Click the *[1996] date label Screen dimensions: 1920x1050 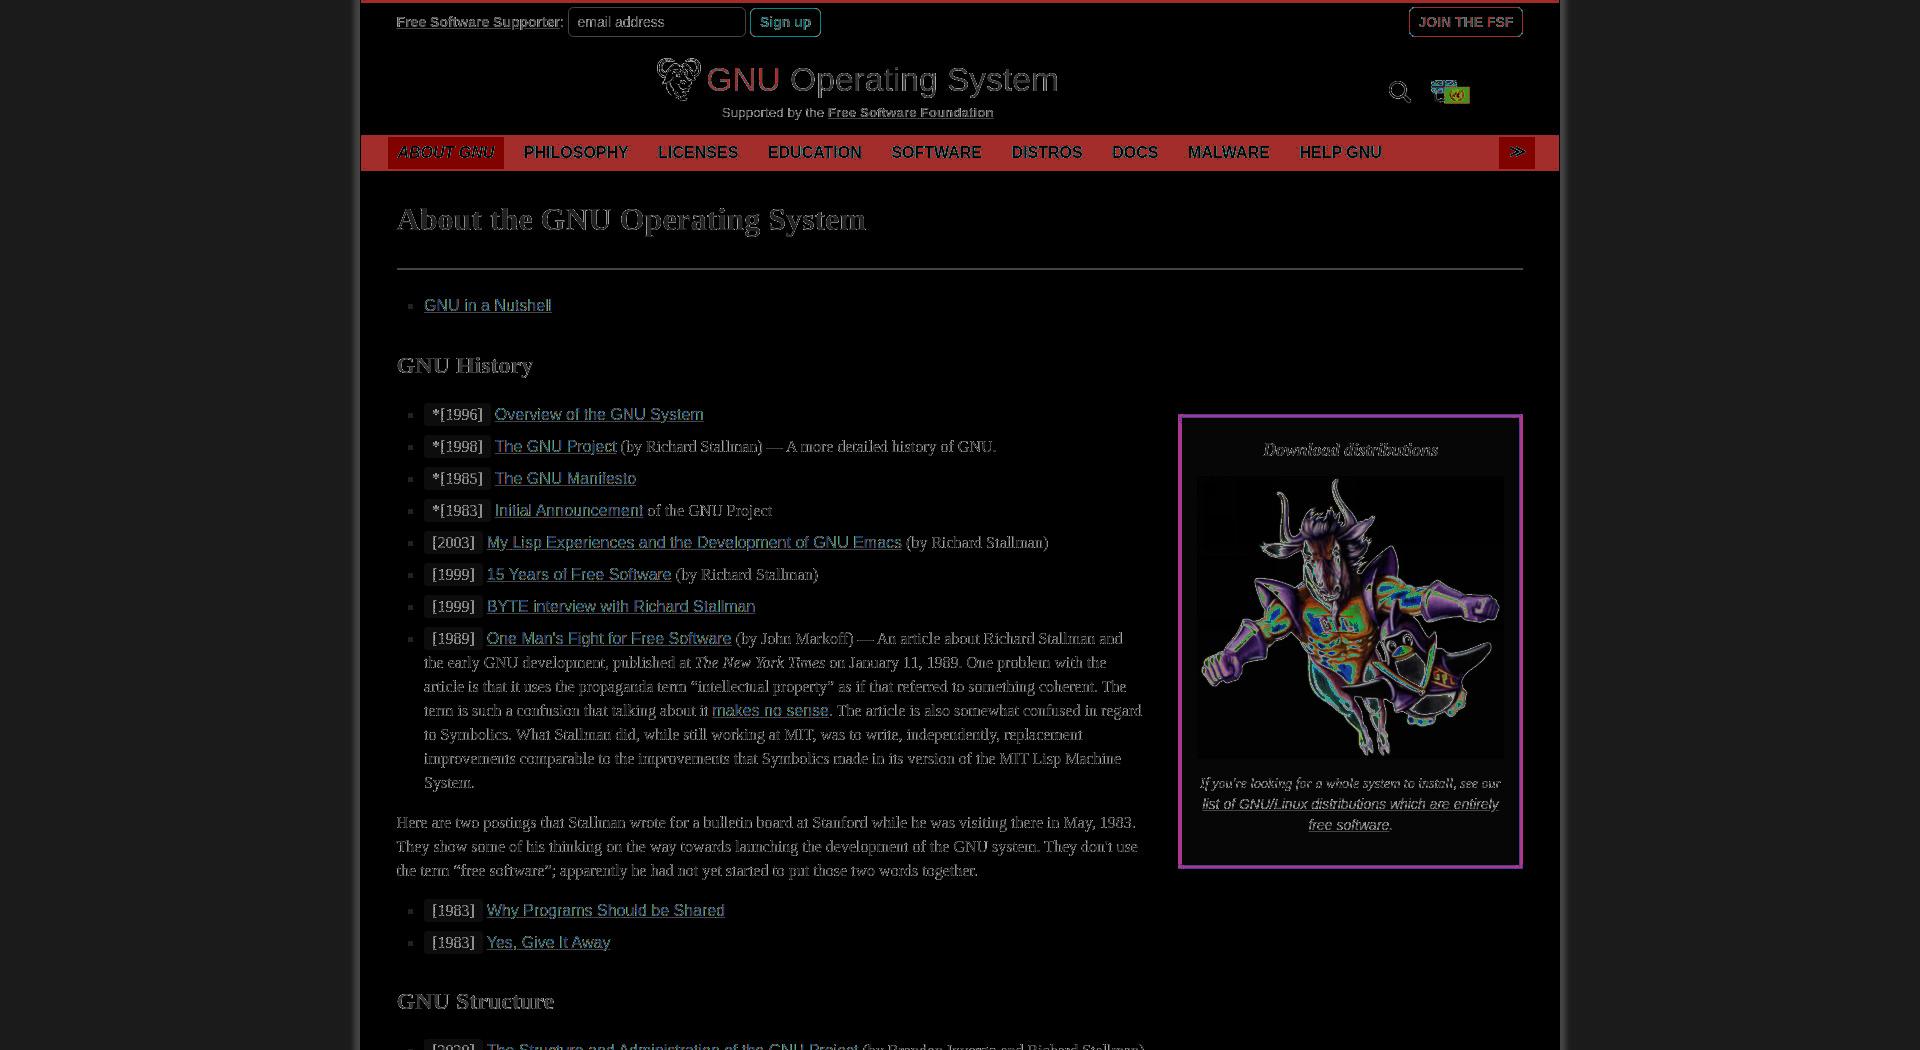click(458, 415)
